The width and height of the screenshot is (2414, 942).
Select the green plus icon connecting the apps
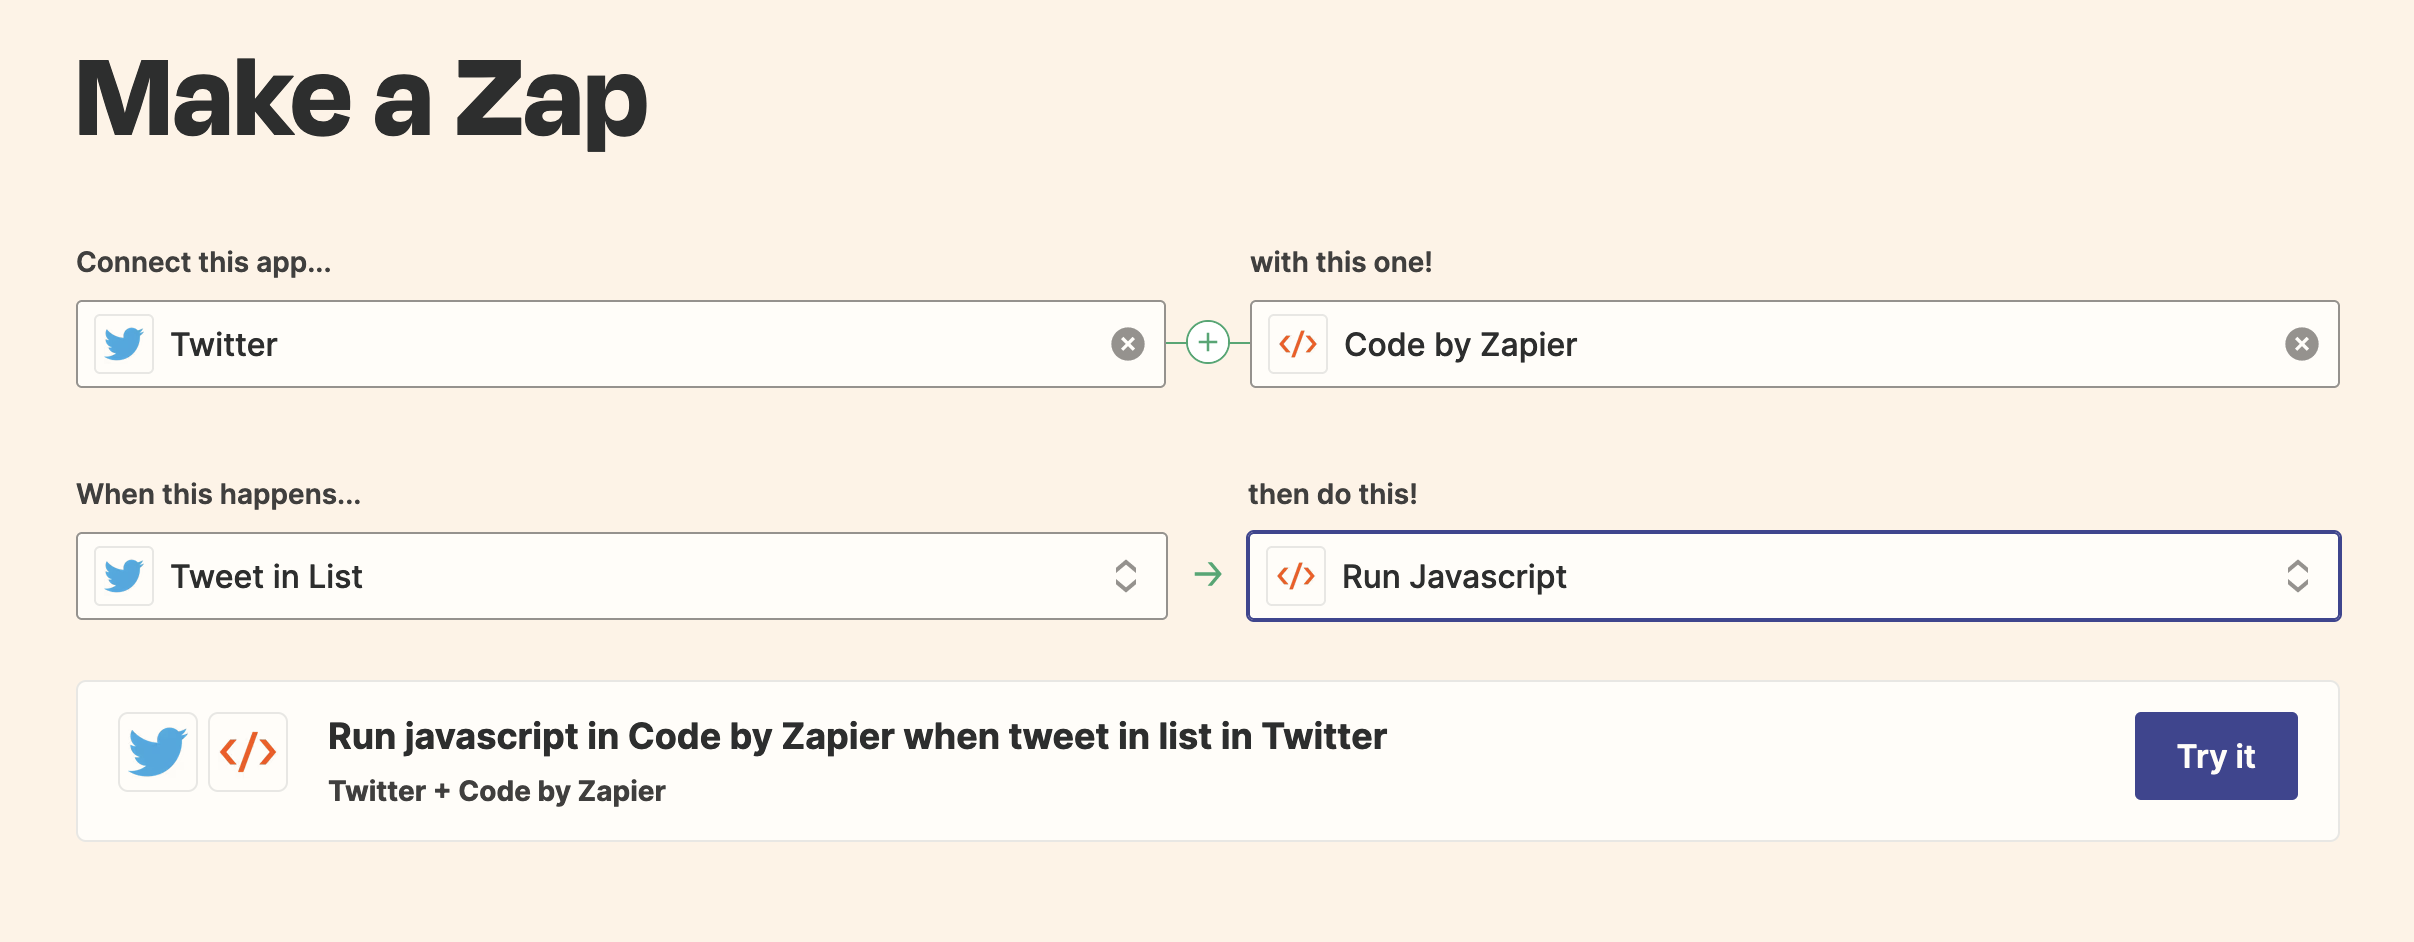[1209, 343]
